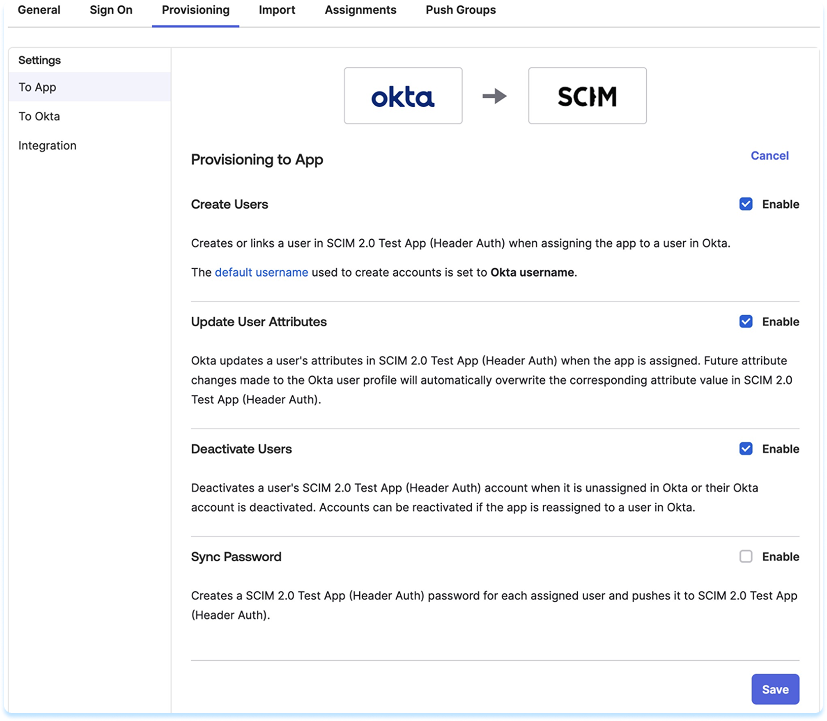Open To Okta settings section
The image size is (827, 721).
(39, 116)
